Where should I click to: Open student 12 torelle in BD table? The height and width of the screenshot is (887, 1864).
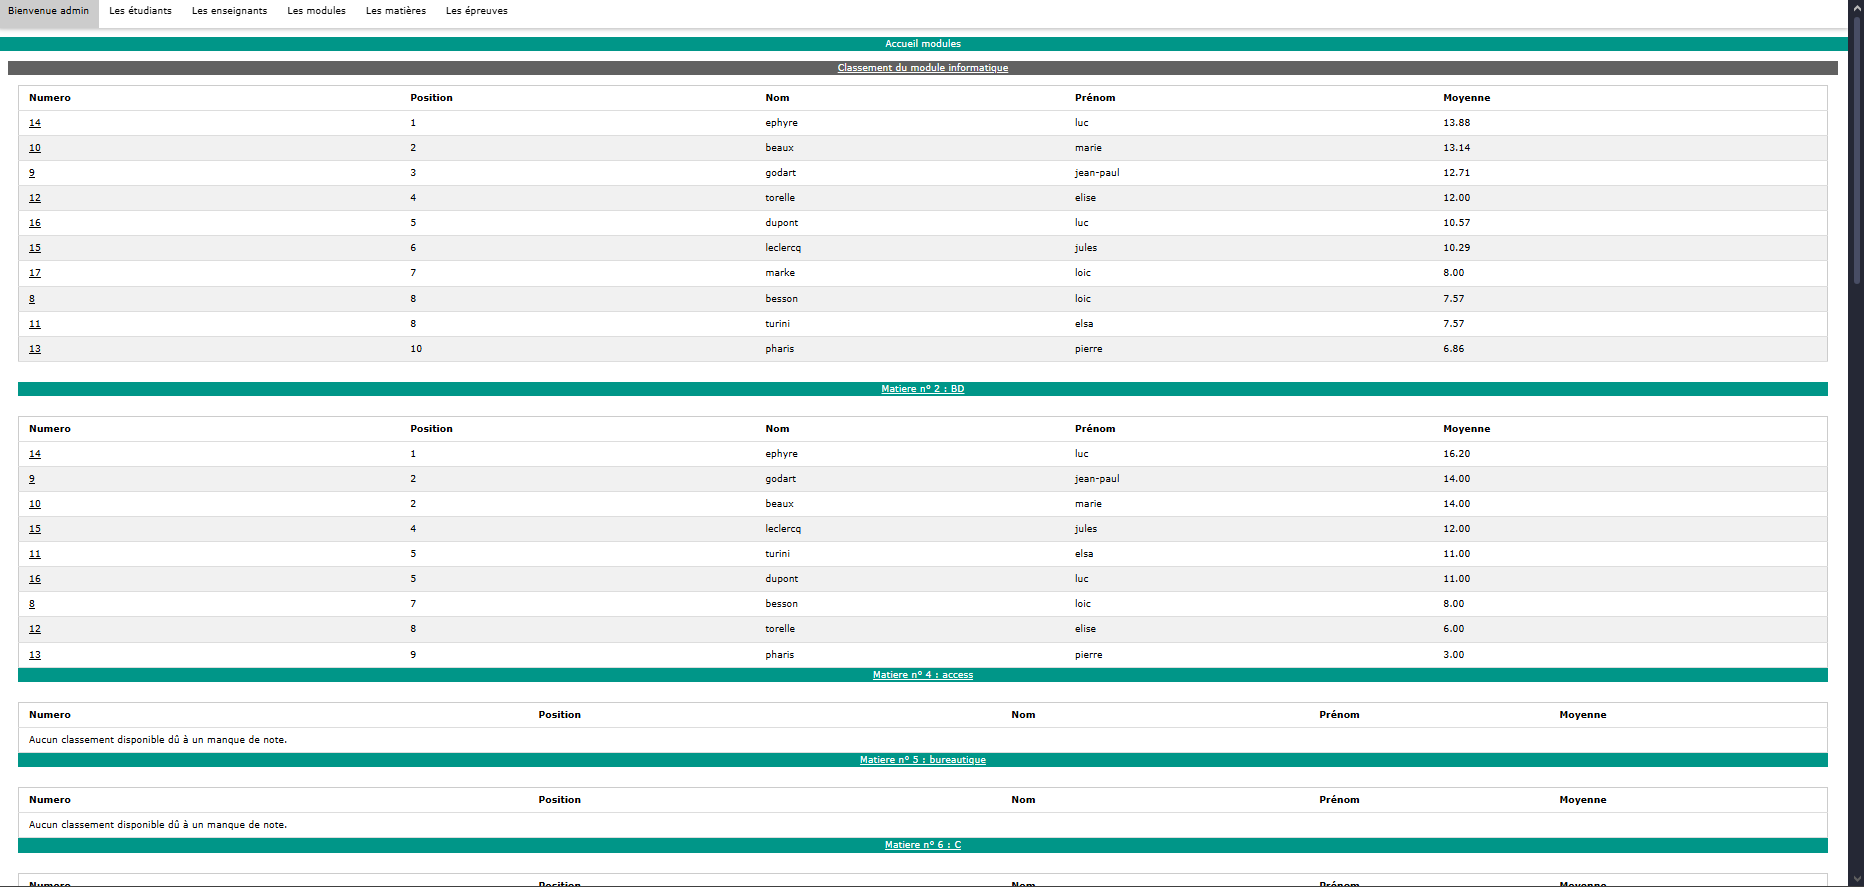click(x=35, y=629)
